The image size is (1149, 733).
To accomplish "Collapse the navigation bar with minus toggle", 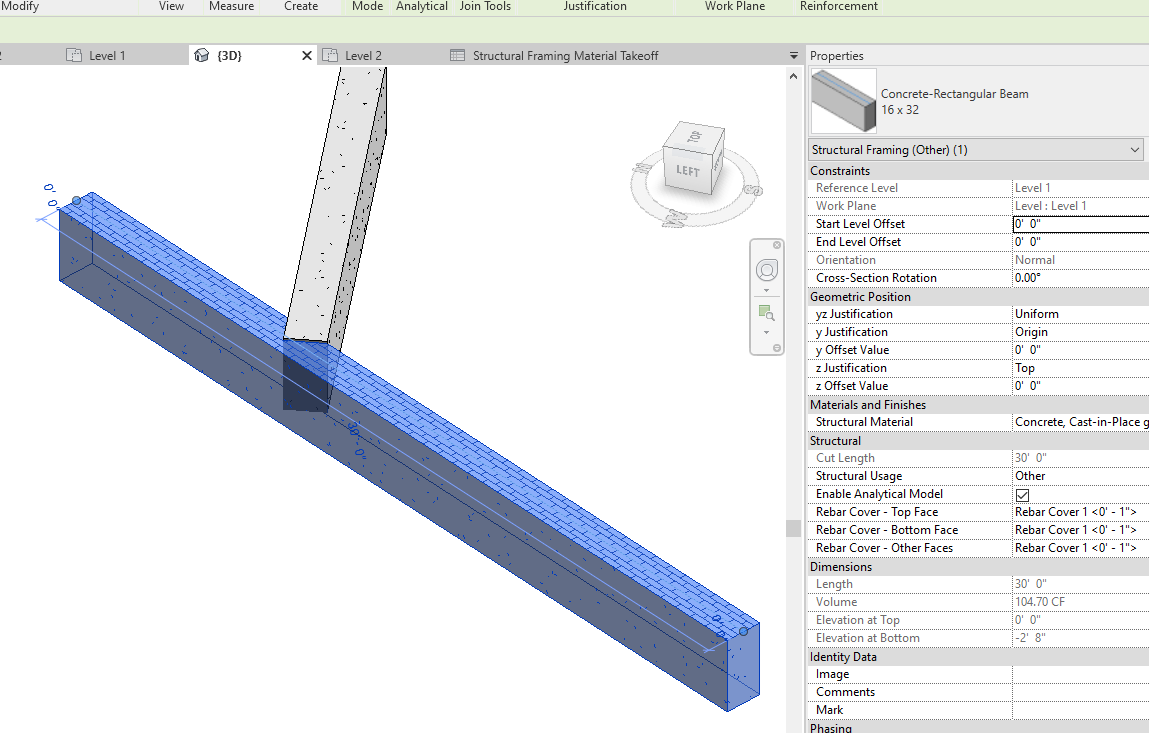I will pos(777,346).
